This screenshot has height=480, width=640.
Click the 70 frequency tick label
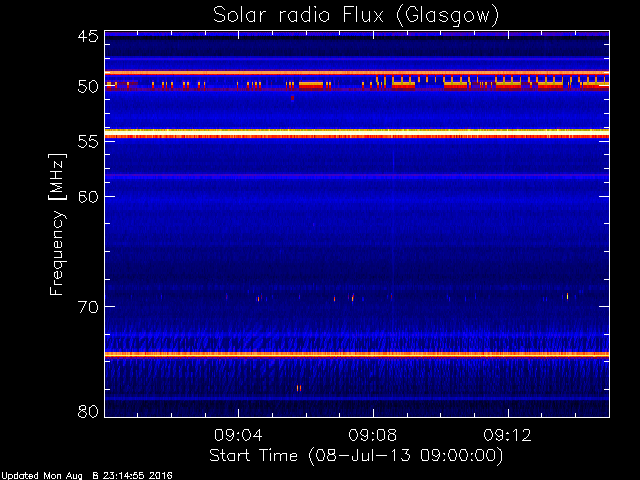pos(88,307)
